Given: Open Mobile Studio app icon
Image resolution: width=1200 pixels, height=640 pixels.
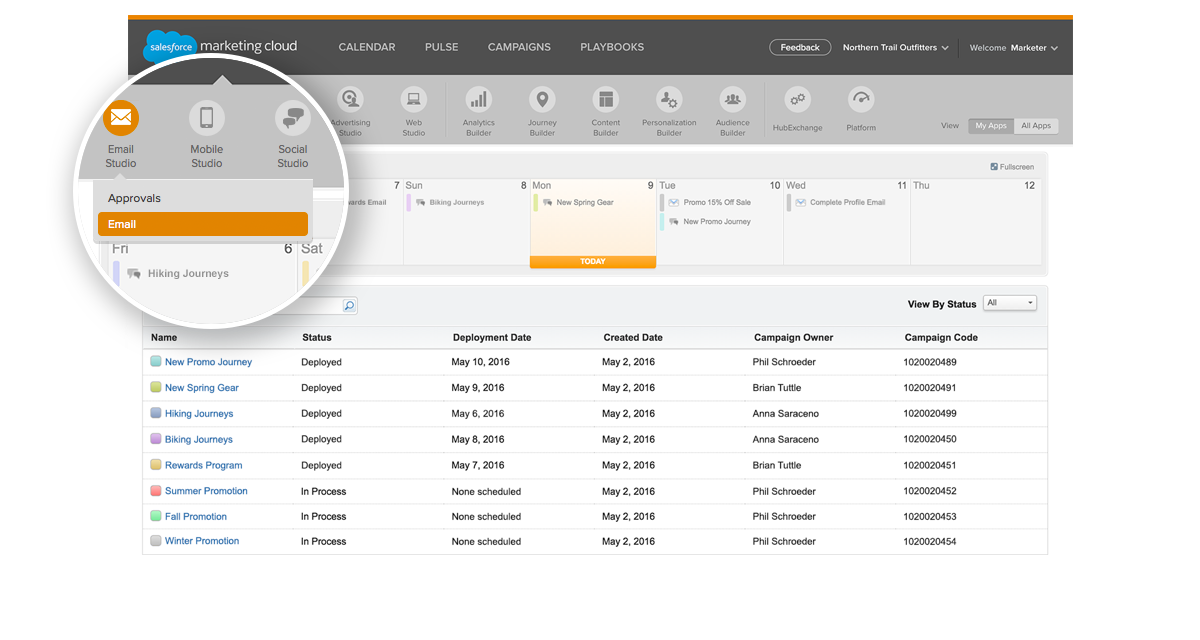Looking at the screenshot, I should (207, 119).
